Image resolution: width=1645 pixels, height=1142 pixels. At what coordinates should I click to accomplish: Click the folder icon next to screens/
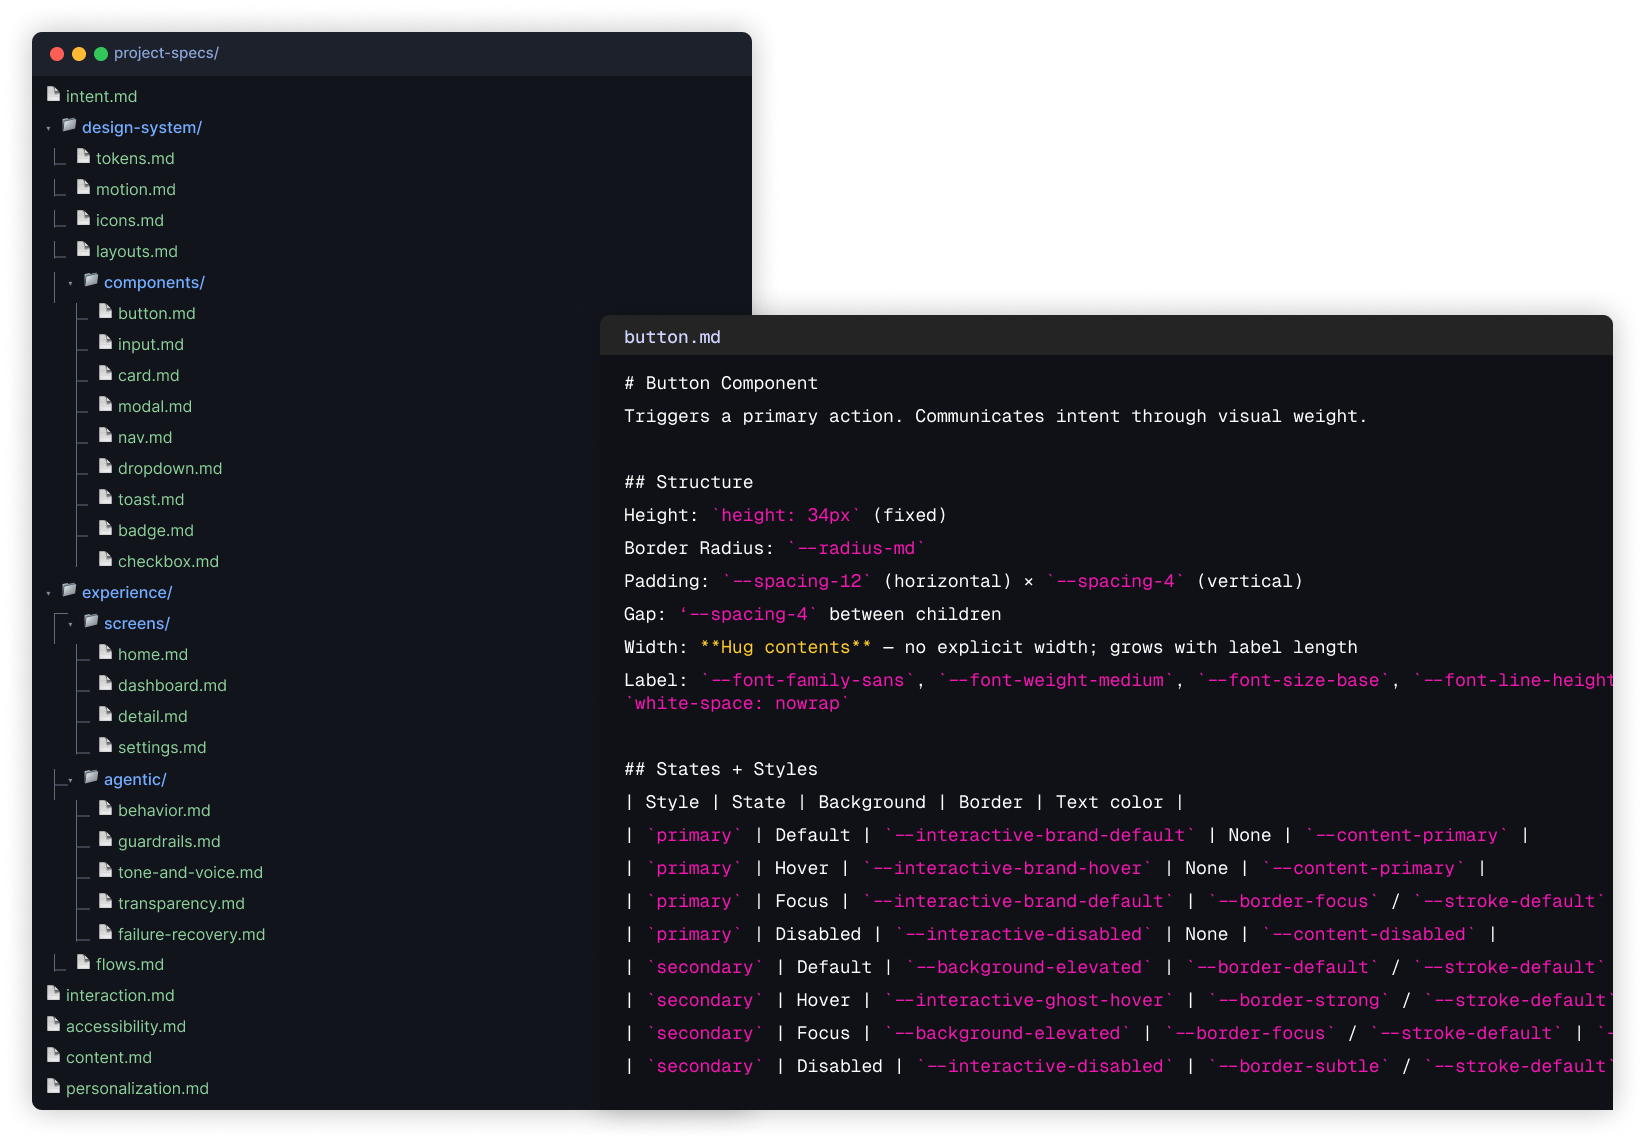click(91, 621)
